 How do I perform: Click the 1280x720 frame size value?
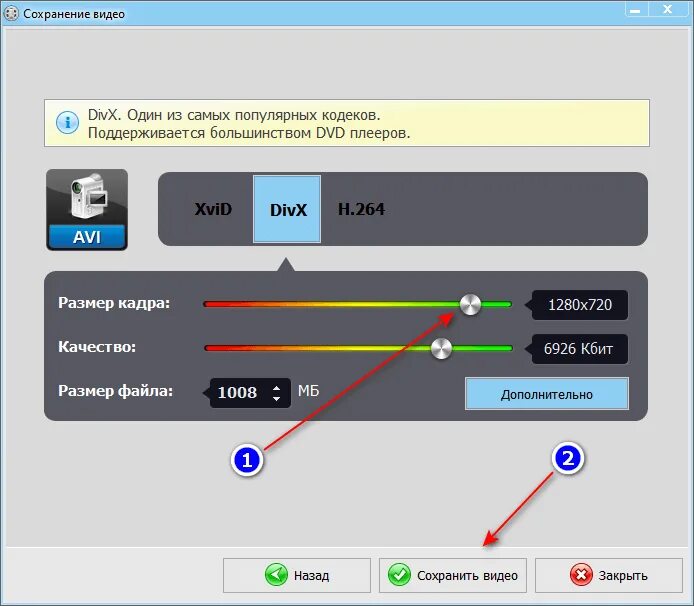click(x=580, y=305)
